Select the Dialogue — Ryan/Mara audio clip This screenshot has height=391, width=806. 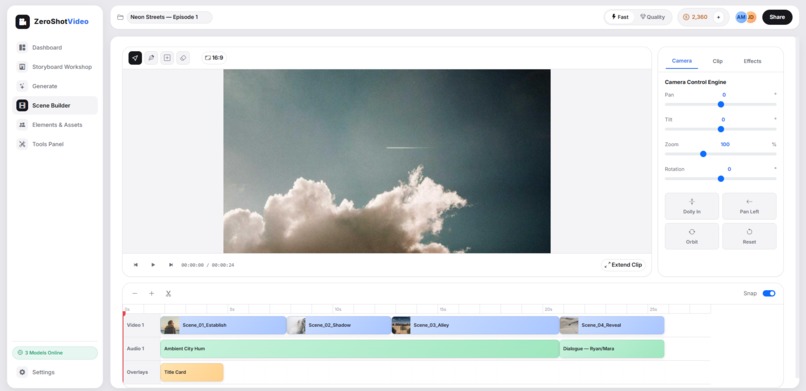612,349
